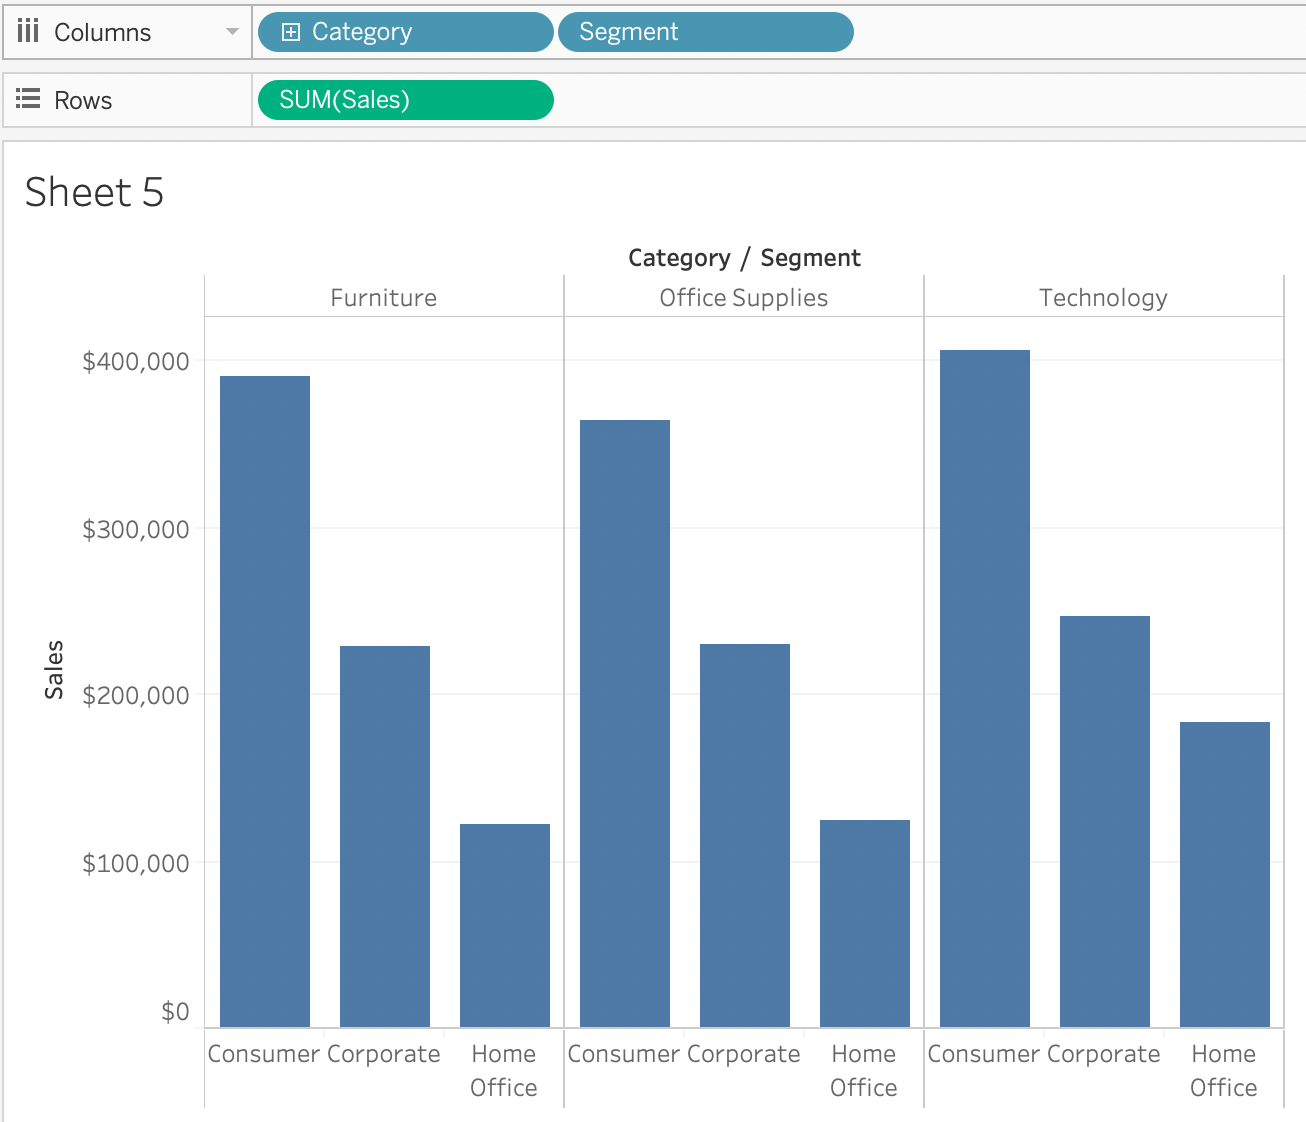Click Home Office label under Office Supplies
This screenshot has width=1306, height=1122.
coord(863,1070)
